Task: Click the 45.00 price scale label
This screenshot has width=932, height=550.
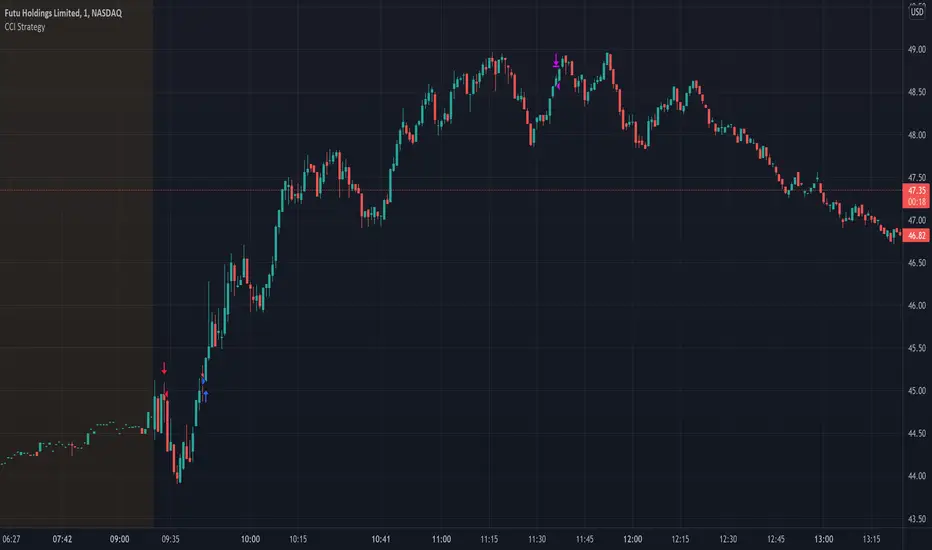Action: (915, 390)
